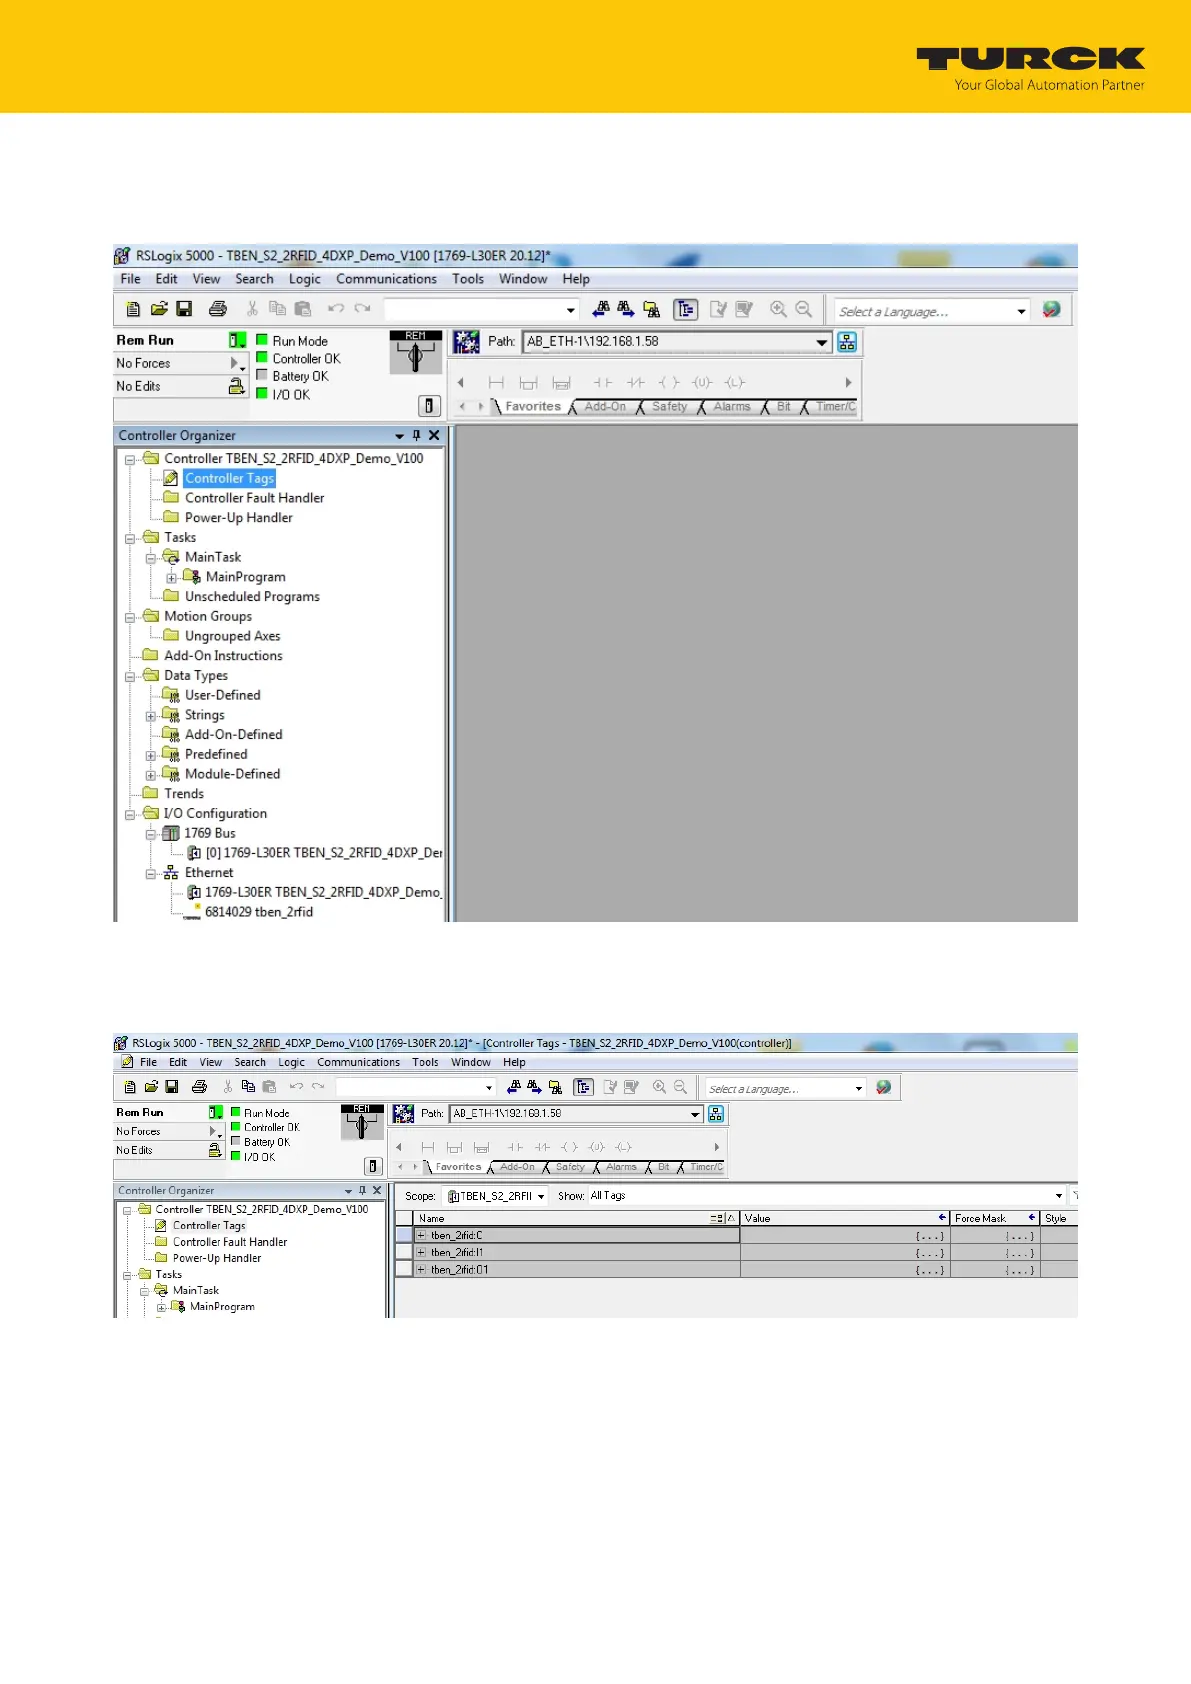
Task: Click Who Active icon beside lower Path field
Action: (x=716, y=1114)
